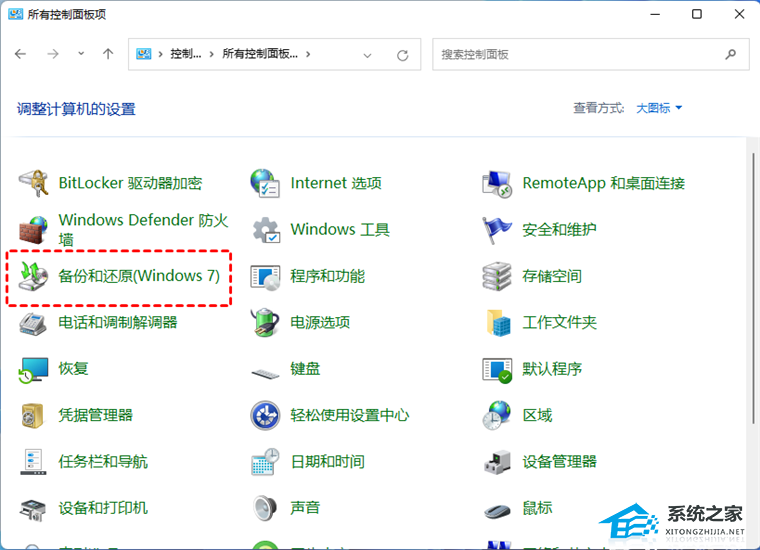Expand chevron after 控制 breadcrumb

tap(211, 54)
